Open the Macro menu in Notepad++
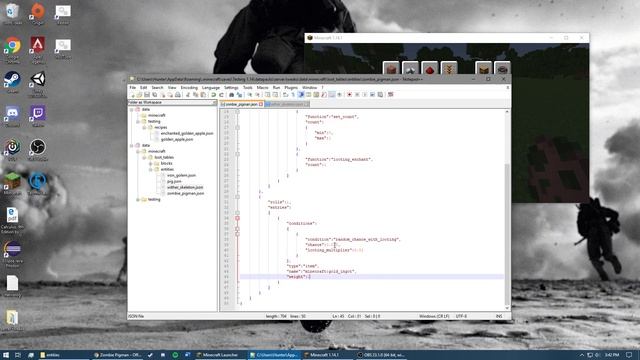The height and width of the screenshot is (360, 640). 262,88
